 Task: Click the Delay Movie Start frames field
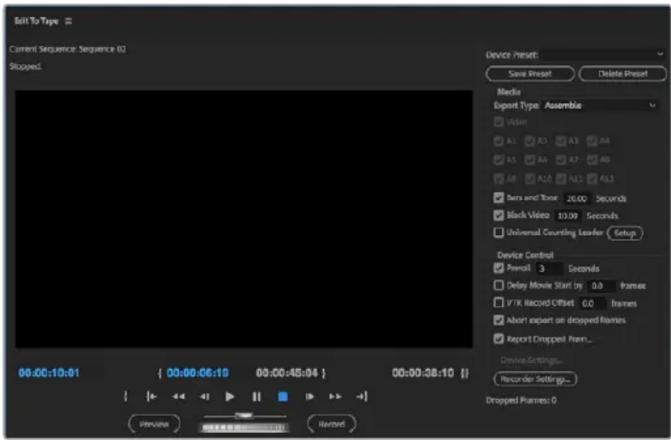click(602, 286)
